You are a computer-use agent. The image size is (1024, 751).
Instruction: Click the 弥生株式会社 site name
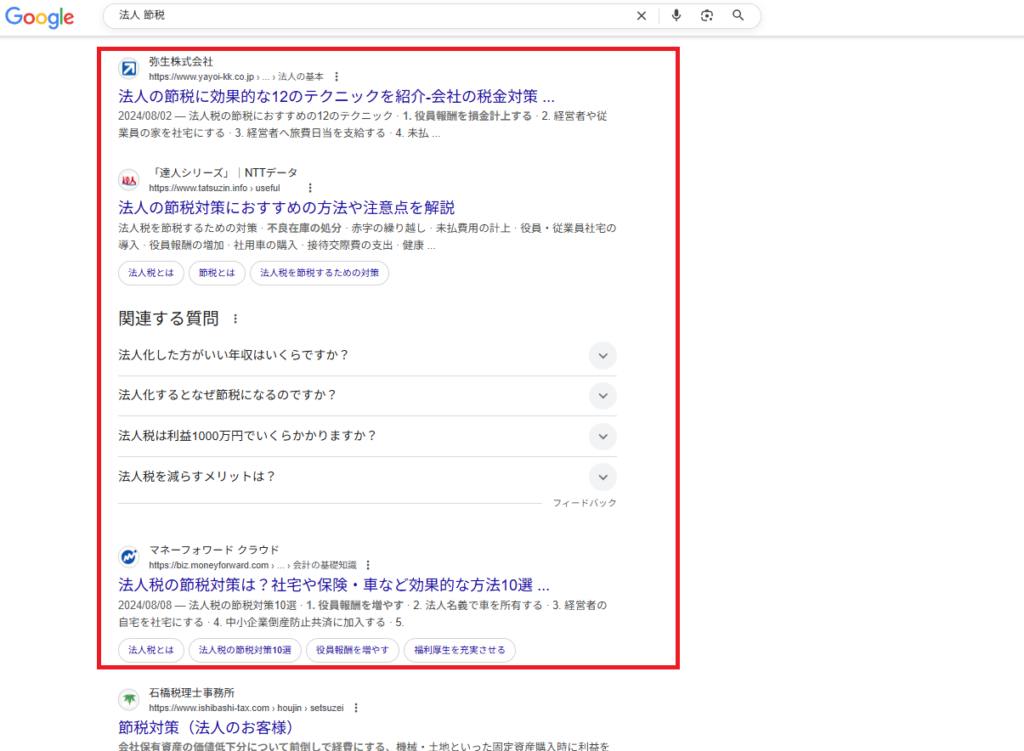[x=181, y=61]
